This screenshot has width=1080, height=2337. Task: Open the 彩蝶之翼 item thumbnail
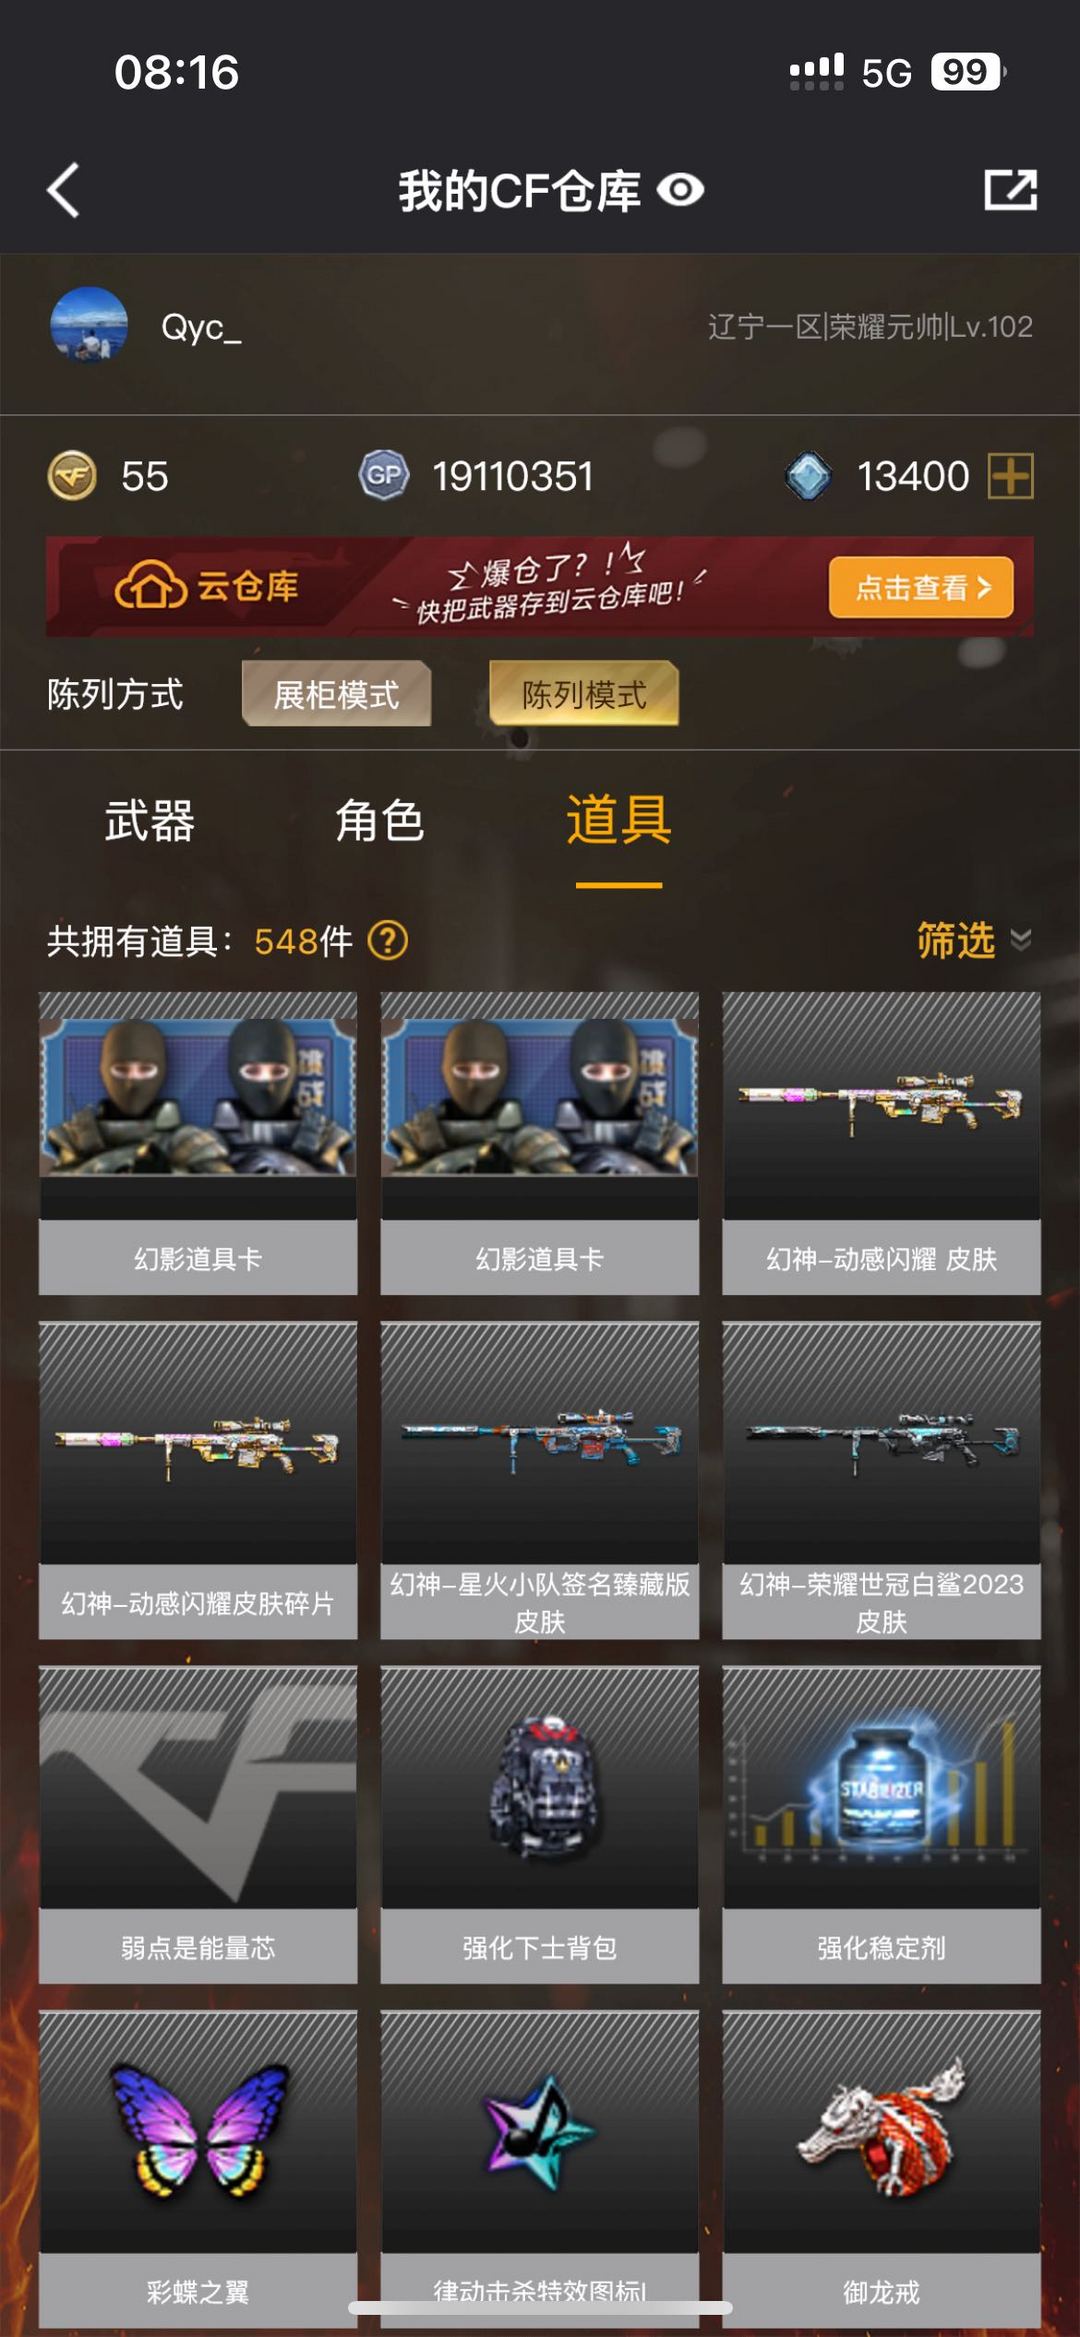pos(198,2132)
